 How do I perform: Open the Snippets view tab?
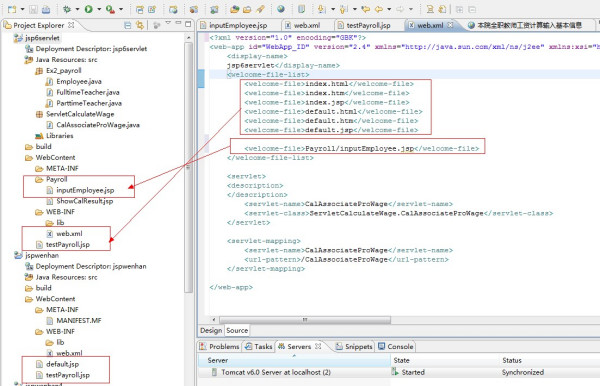(x=354, y=346)
